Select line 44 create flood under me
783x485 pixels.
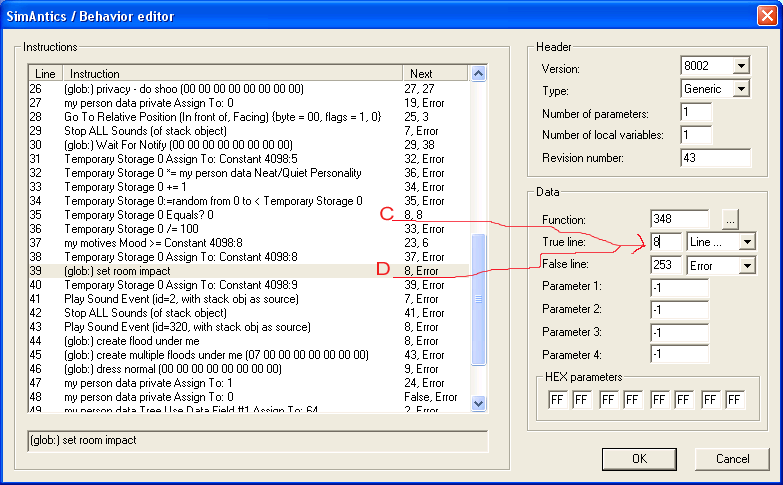point(248,341)
